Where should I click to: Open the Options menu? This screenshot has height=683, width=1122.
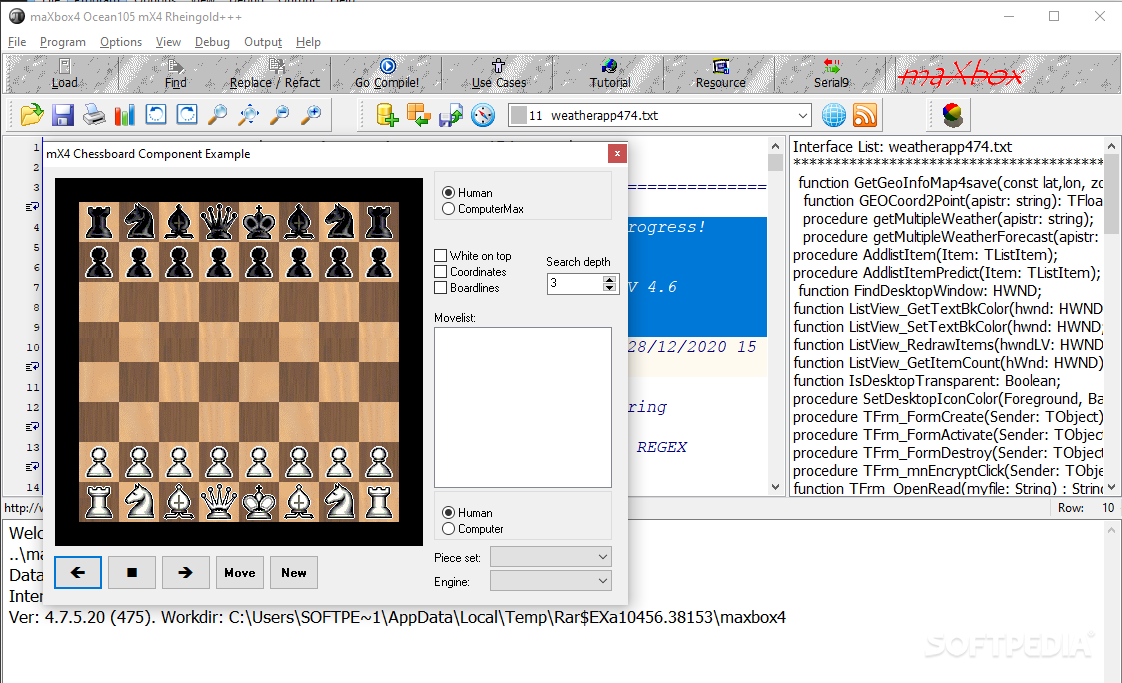pos(121,42)
